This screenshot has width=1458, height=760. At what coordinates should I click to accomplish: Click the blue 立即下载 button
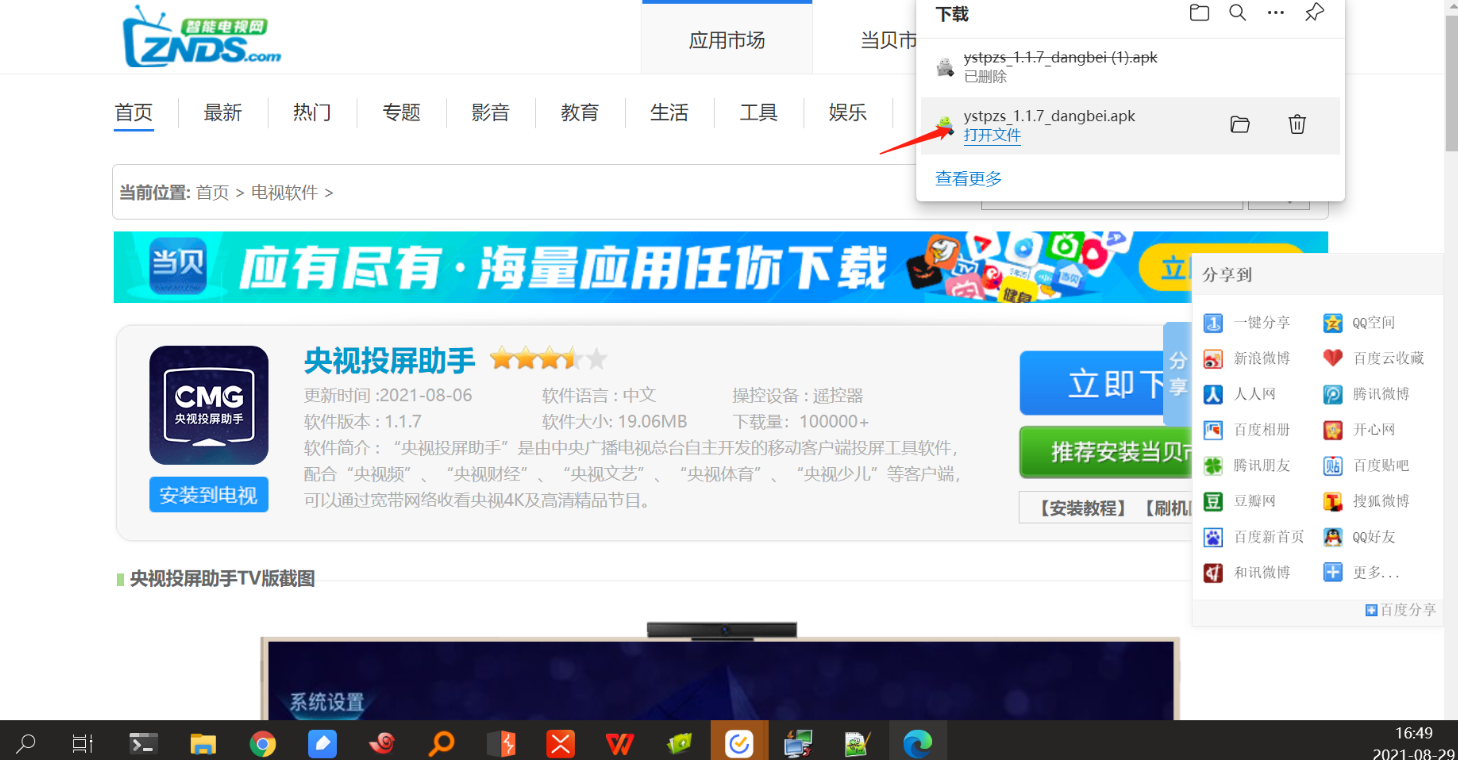click(1093, 383)
